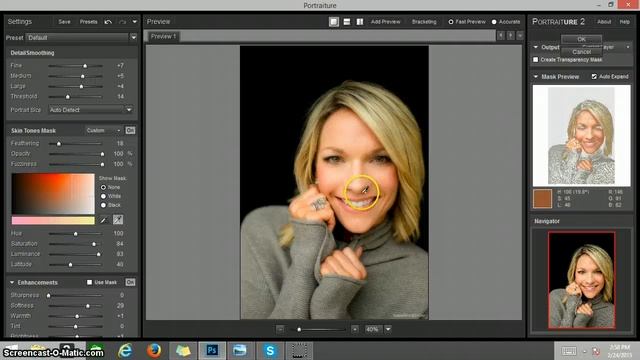Toggle the Enhancements On button

pos(130,282)
